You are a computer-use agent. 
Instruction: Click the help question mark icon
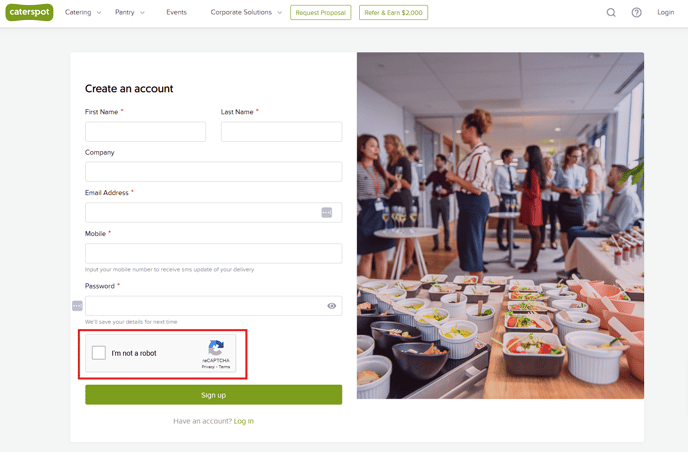point(636,12)
